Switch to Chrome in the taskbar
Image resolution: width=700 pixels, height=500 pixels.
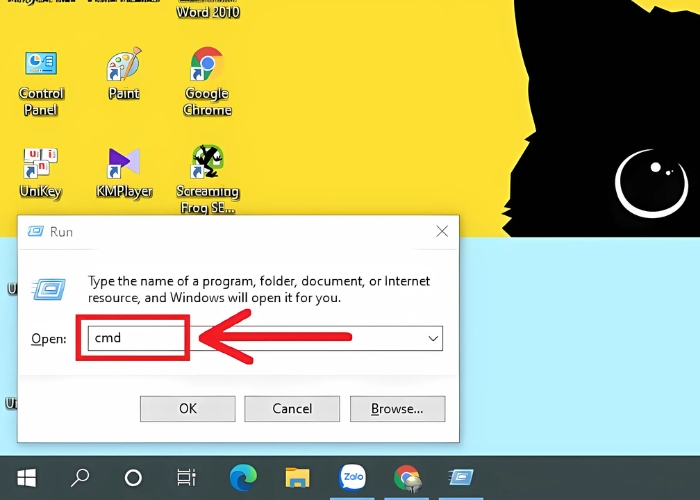(x=406, y=477)
